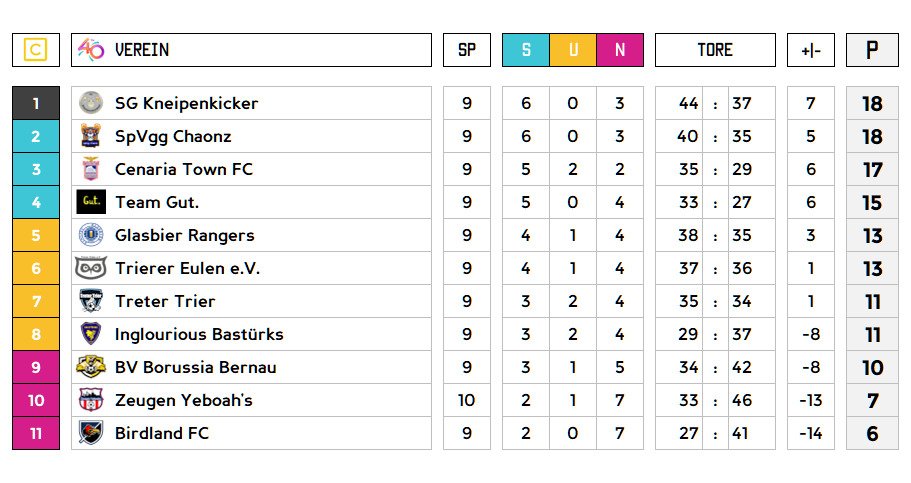This screenshot has height=483, width=911.
Task: Click the yellow C icon header
Action: coord(36,50)
